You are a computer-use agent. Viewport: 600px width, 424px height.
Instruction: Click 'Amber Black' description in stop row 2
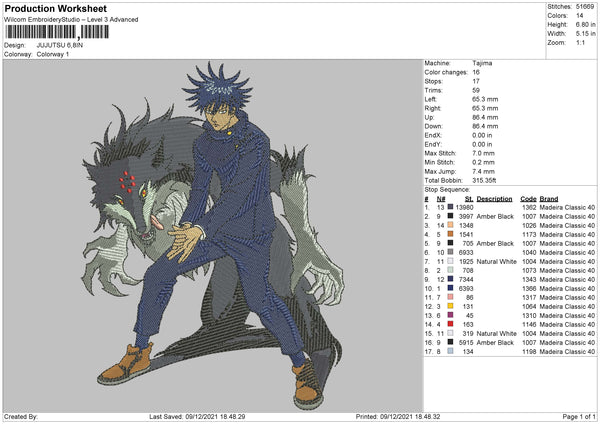point(495,217)
